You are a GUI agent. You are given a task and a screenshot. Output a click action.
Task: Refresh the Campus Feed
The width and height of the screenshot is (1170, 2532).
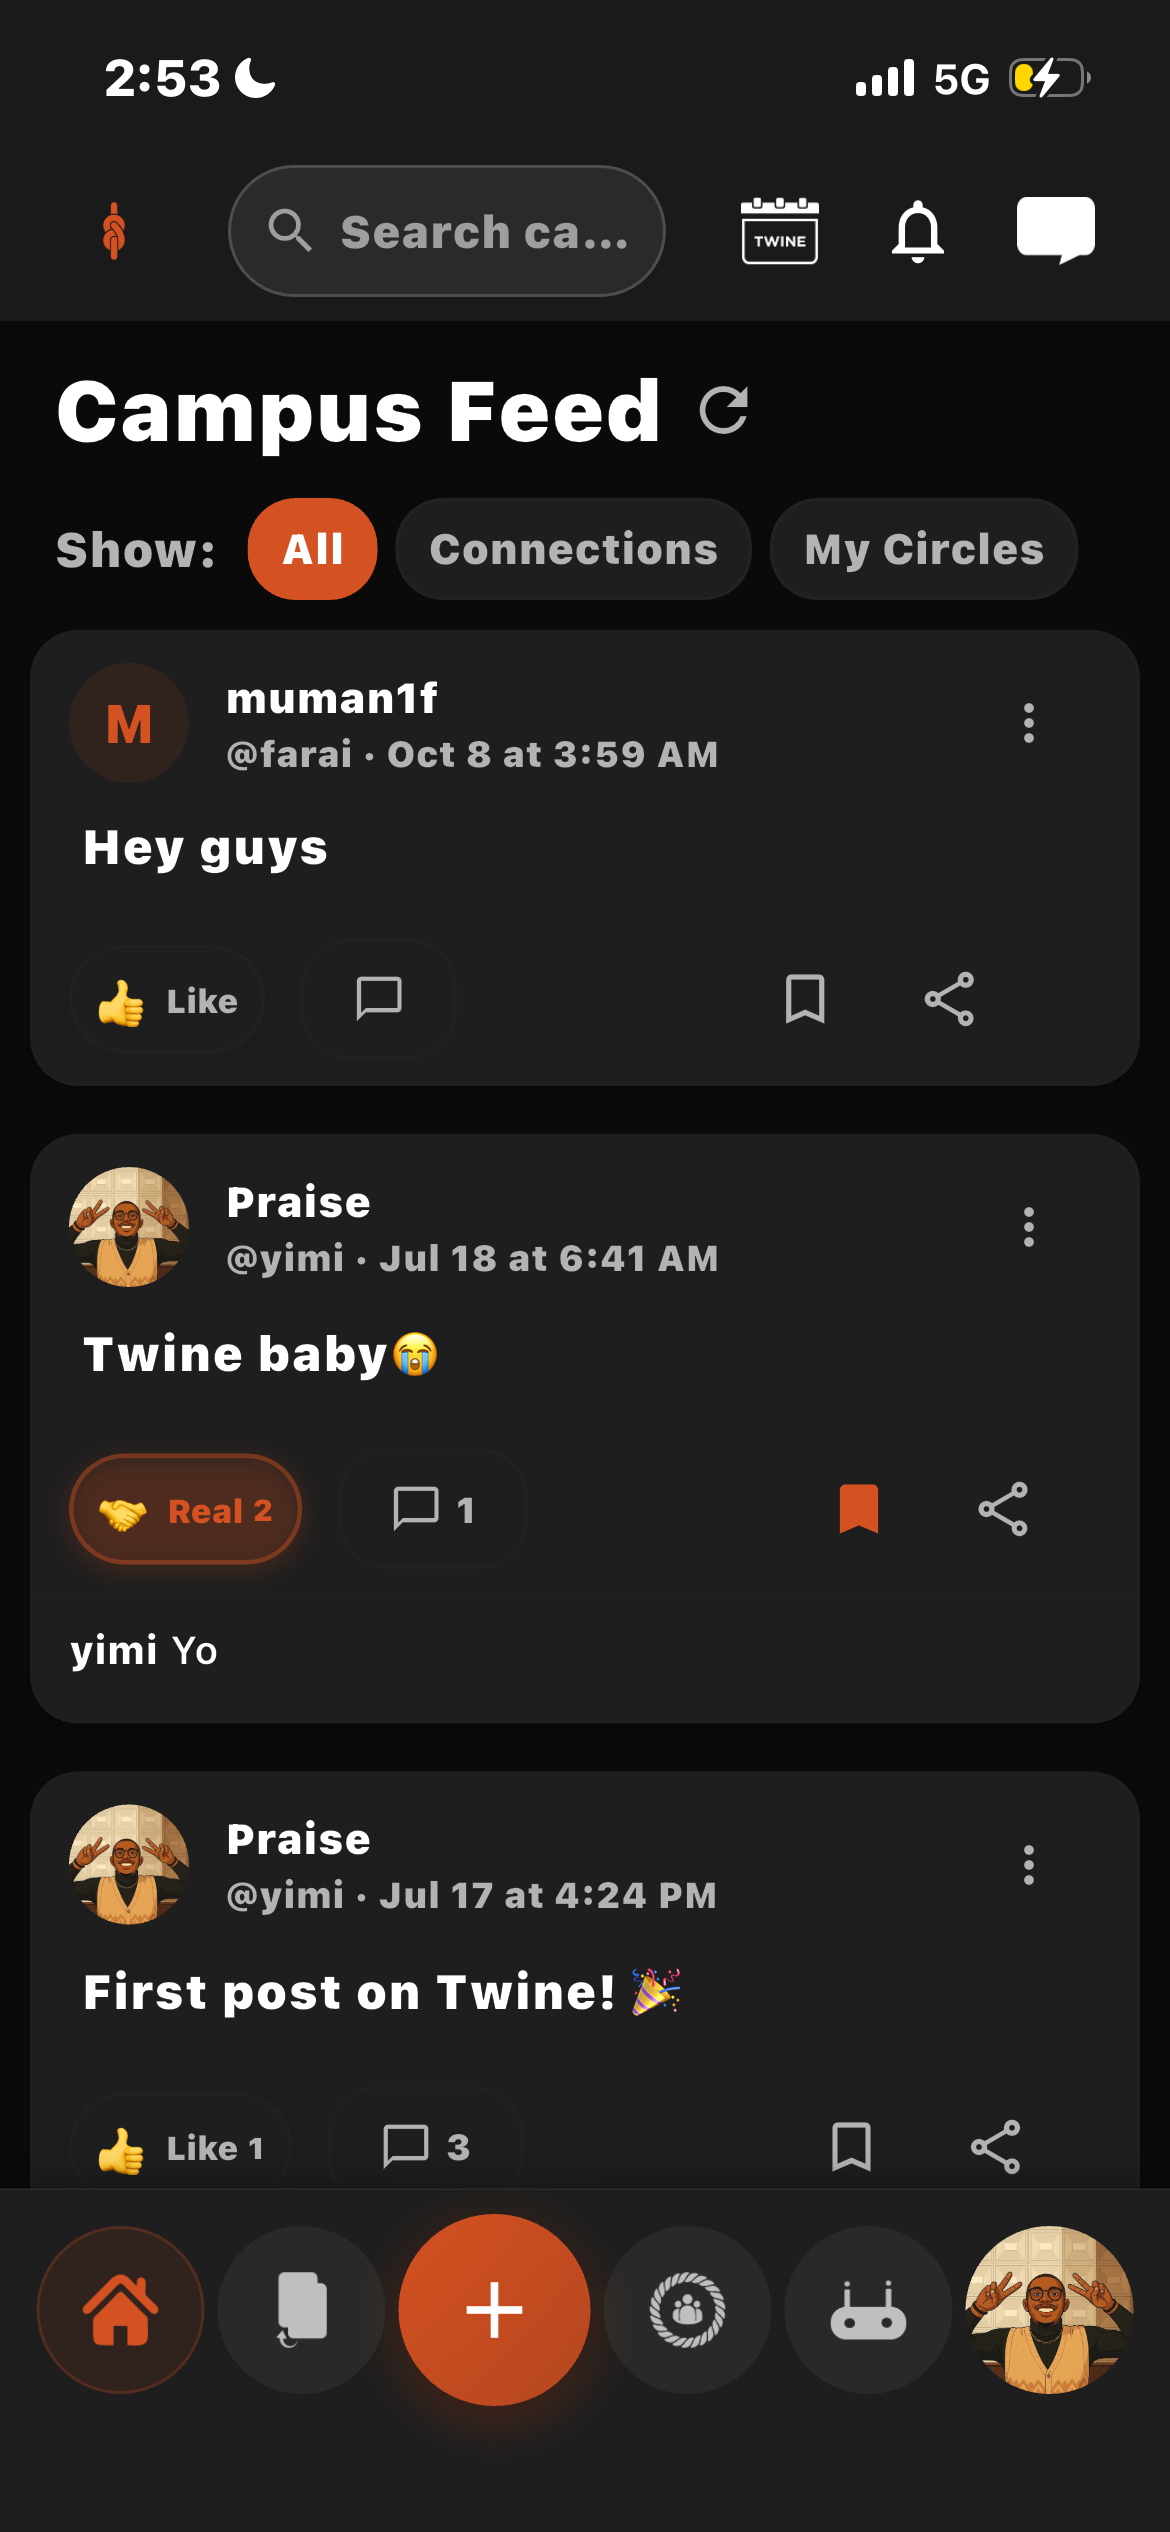pyautogui.click(x=724, y=411)
